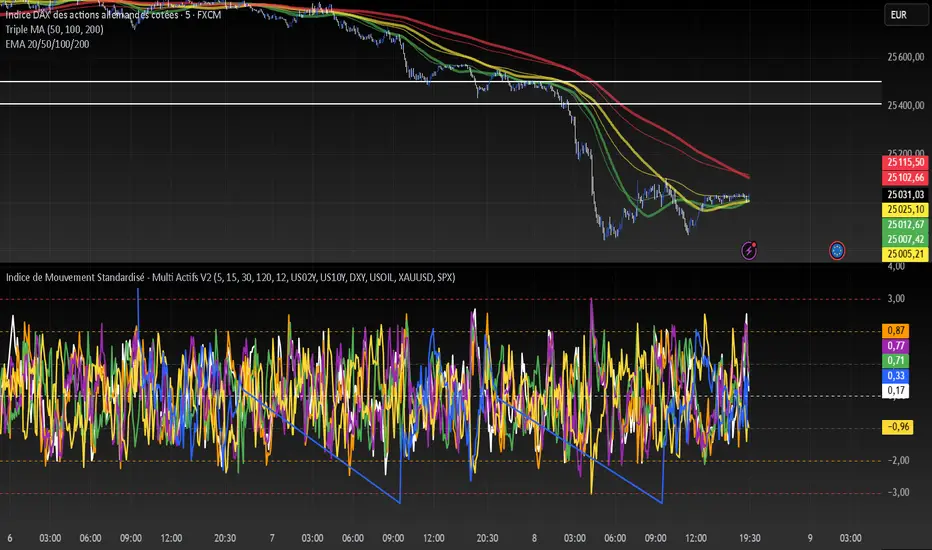Click the purple 0,77 indicator value label
Image resolution: width=932 pixels, height=550 pixels.
(x=896, y=345)
